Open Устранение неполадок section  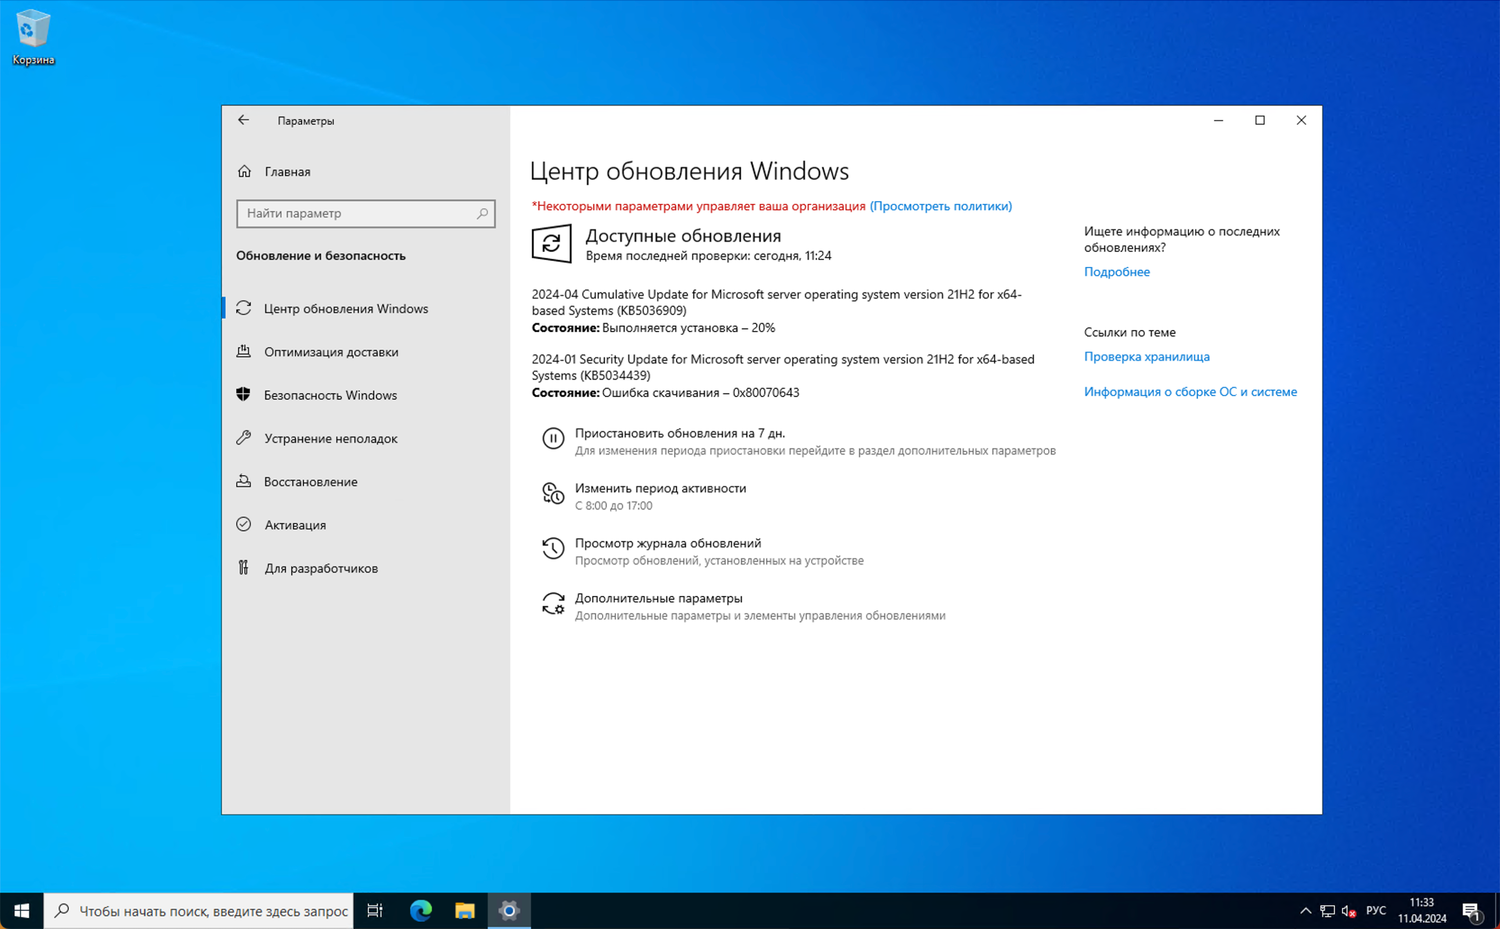coord(331,438)
